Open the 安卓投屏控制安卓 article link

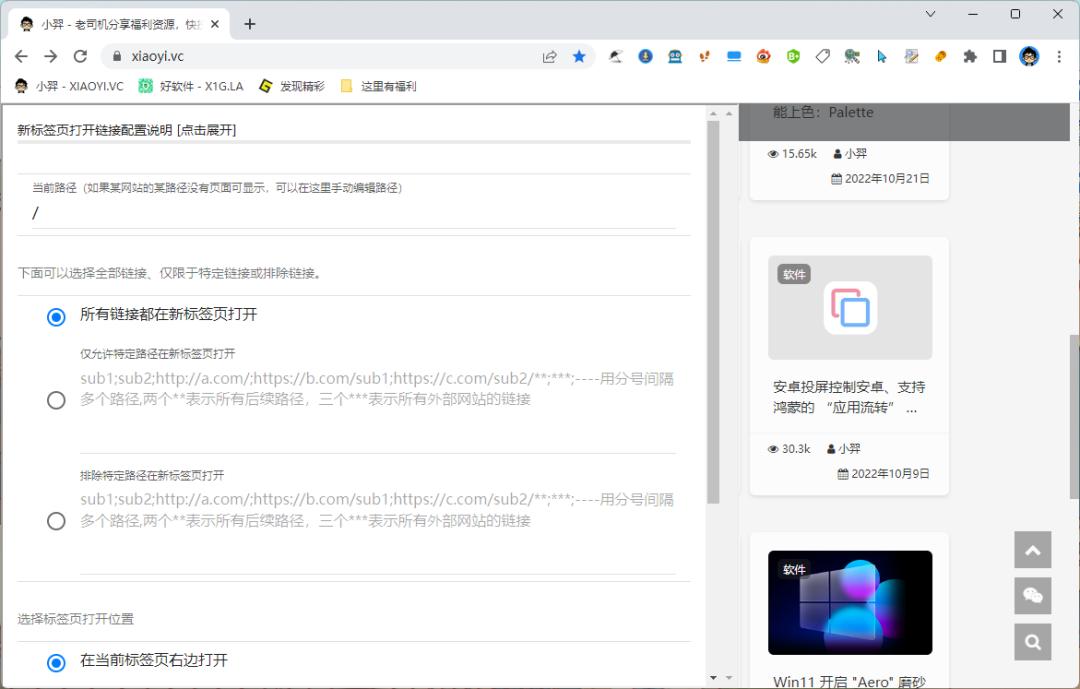pos(848,397)
